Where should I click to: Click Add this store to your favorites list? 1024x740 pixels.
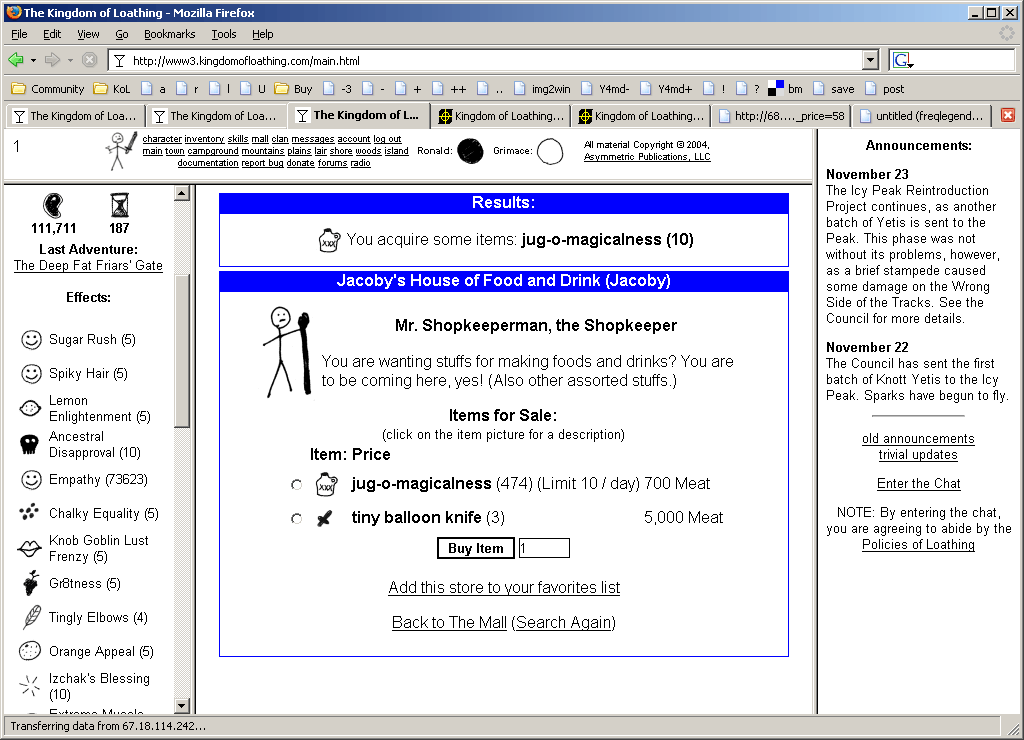click(504, 588)
